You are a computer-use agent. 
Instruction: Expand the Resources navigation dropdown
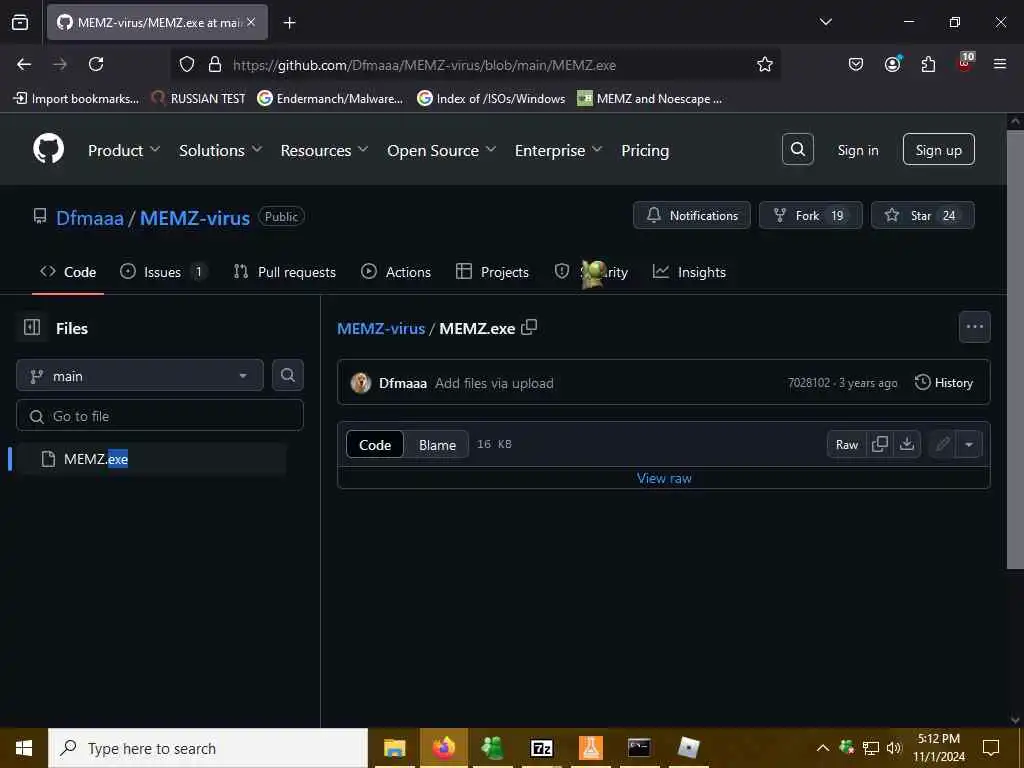325,150
